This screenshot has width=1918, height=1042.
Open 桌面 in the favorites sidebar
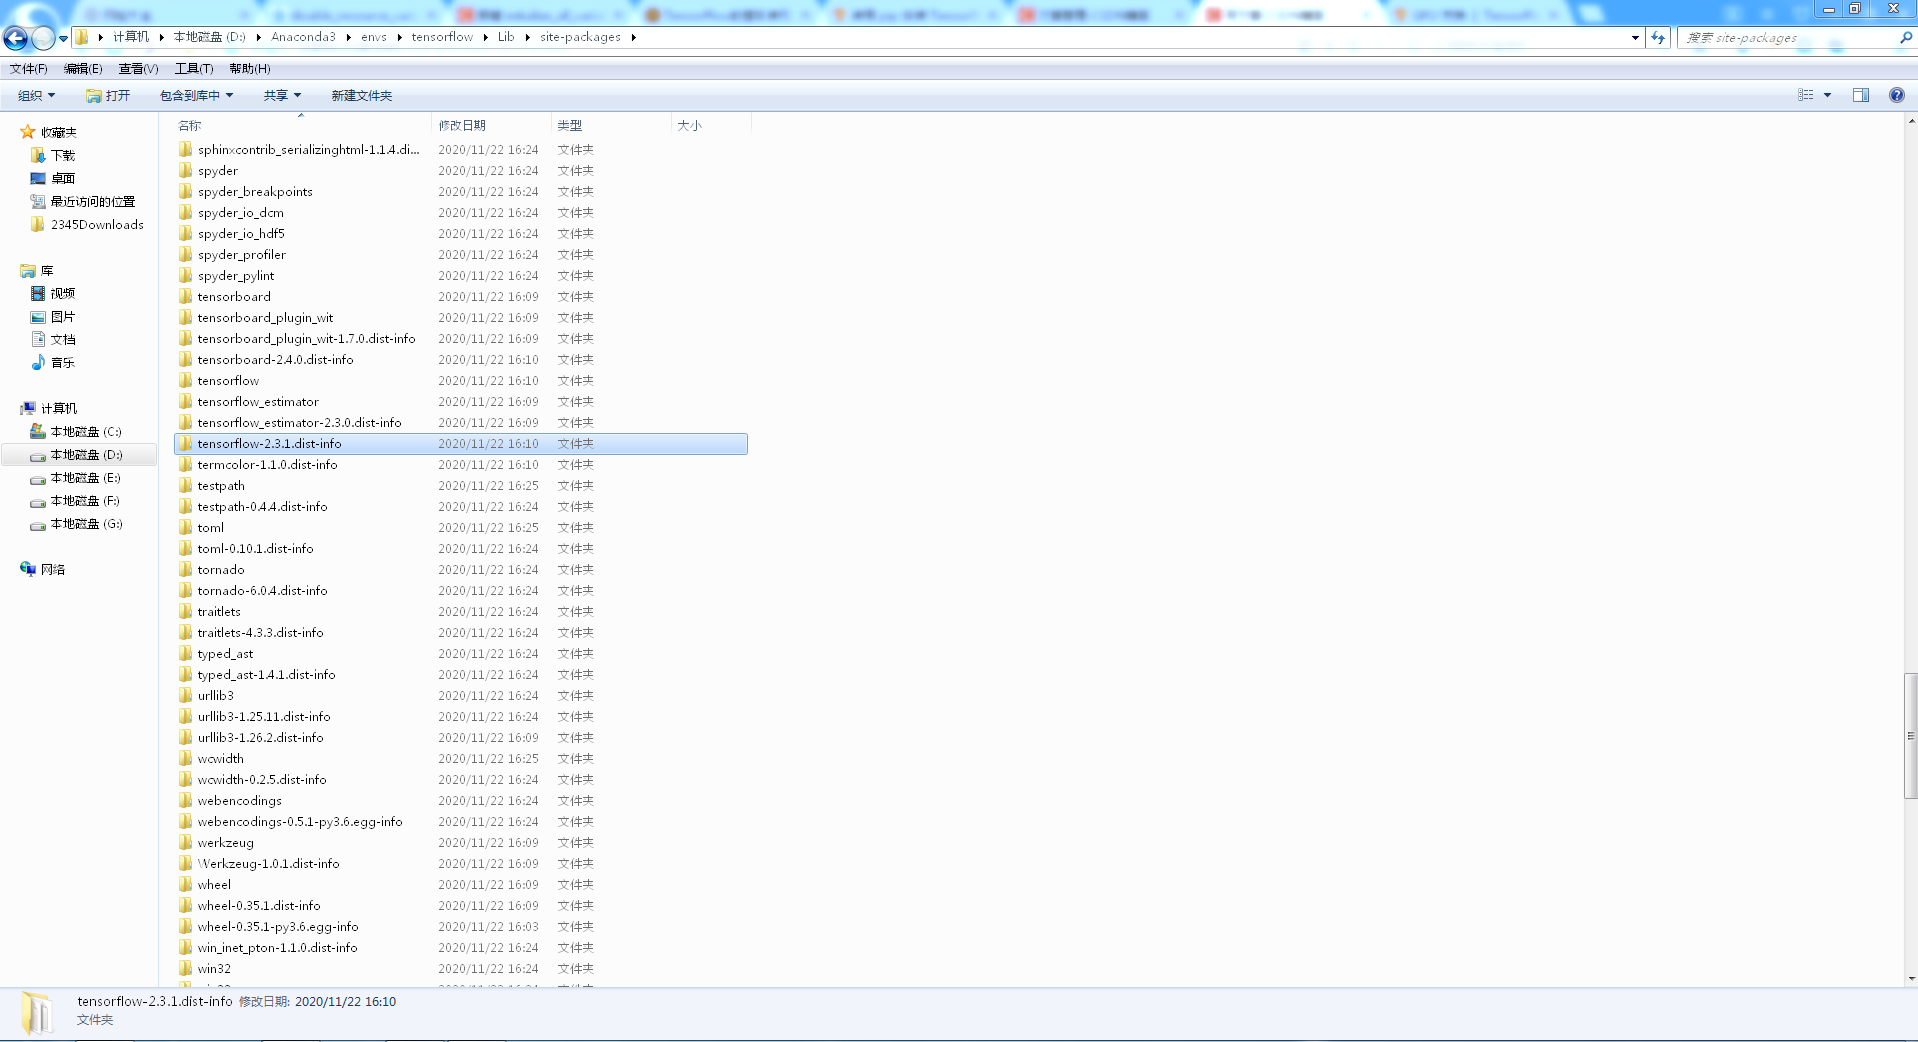click(53, 178)
